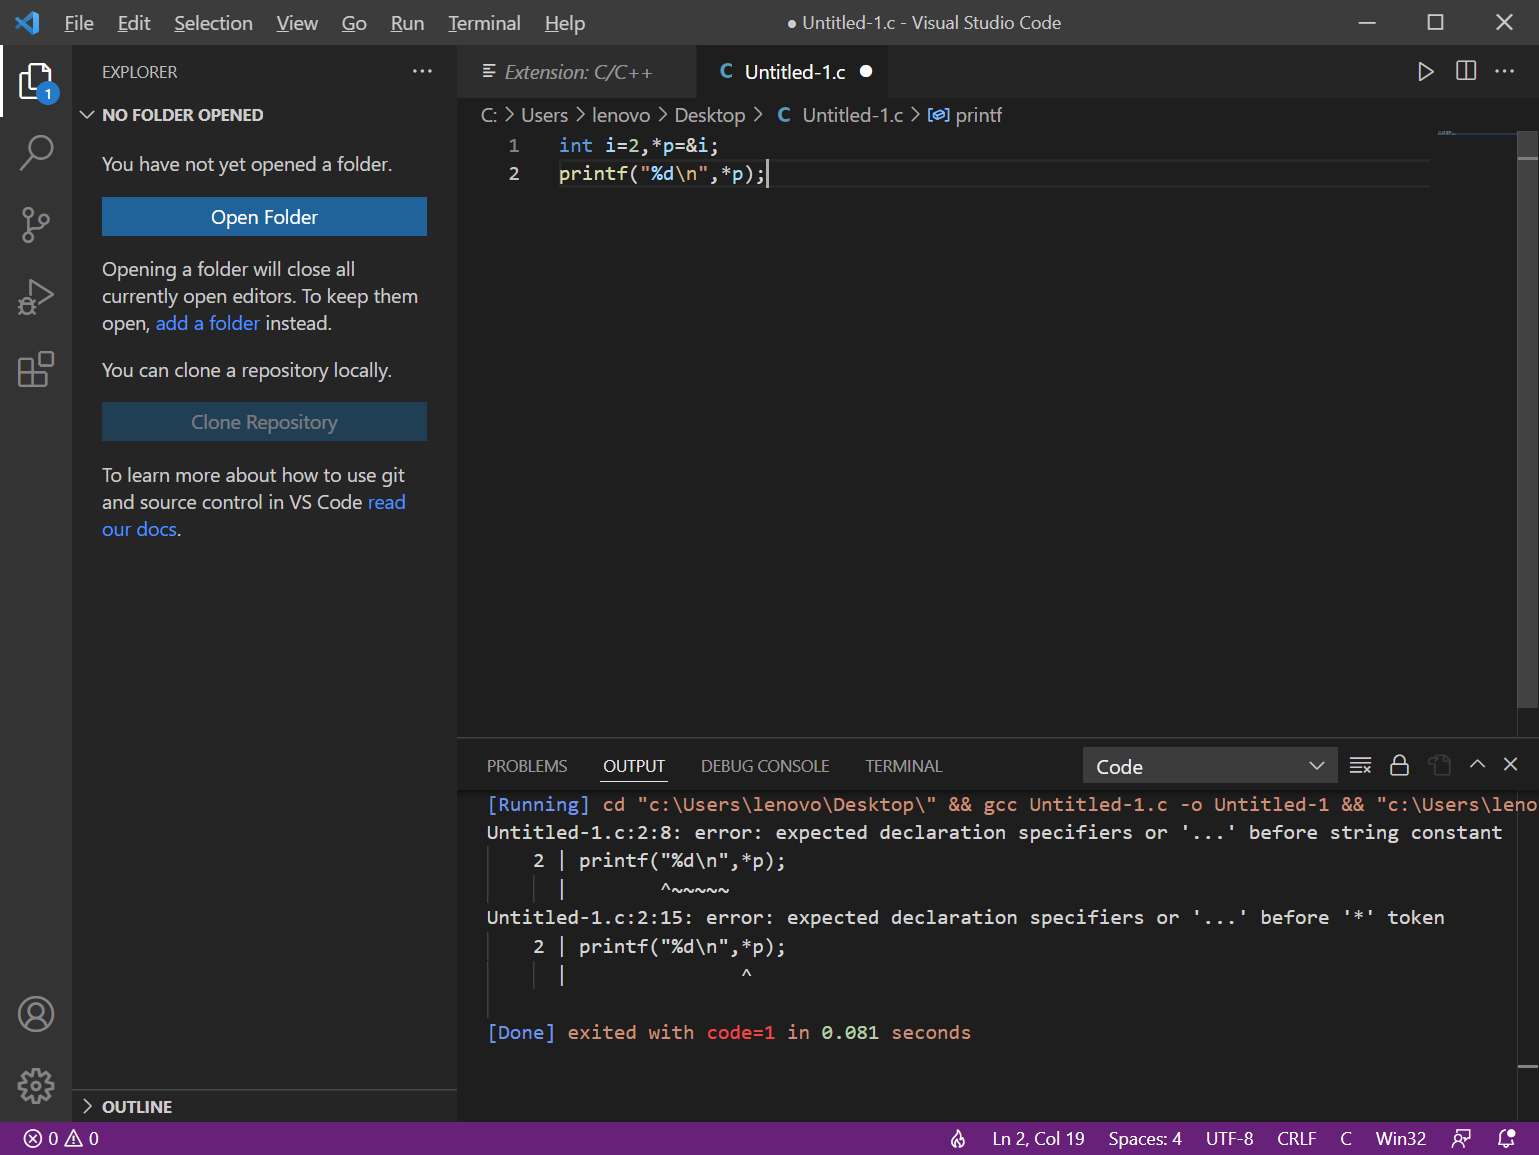Viewport: 1539px width, 1155px height.
Task: Open the Run menu
Action: click(x=407, y=23)
